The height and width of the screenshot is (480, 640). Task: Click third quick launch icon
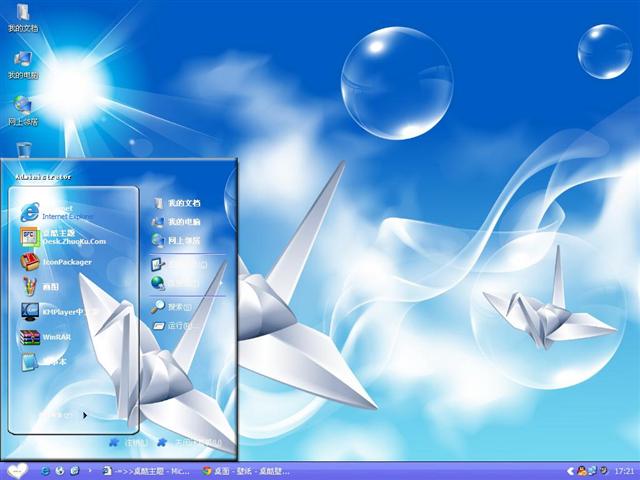pos(75,471)
